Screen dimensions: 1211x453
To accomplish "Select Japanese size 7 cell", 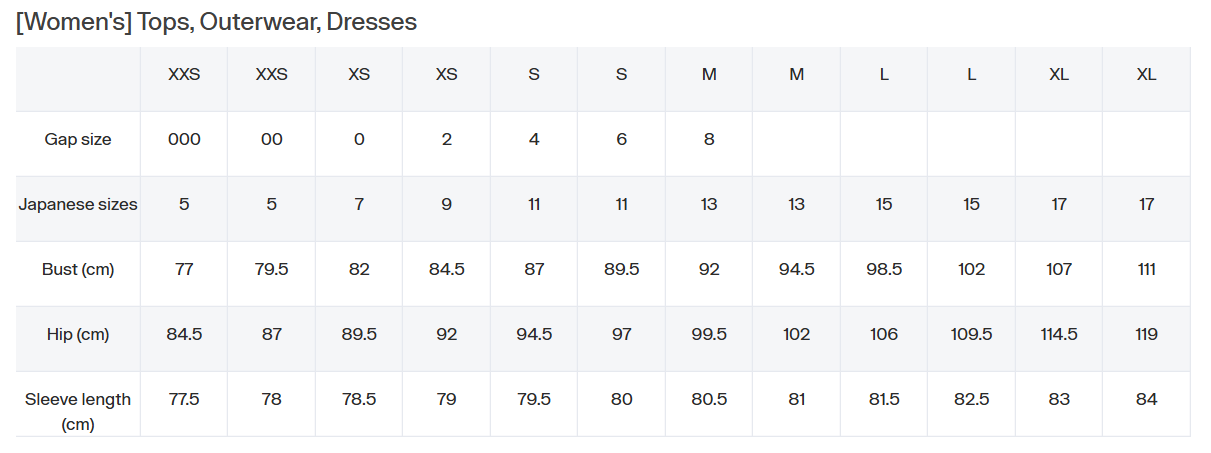I will click(x=359, y=205).
